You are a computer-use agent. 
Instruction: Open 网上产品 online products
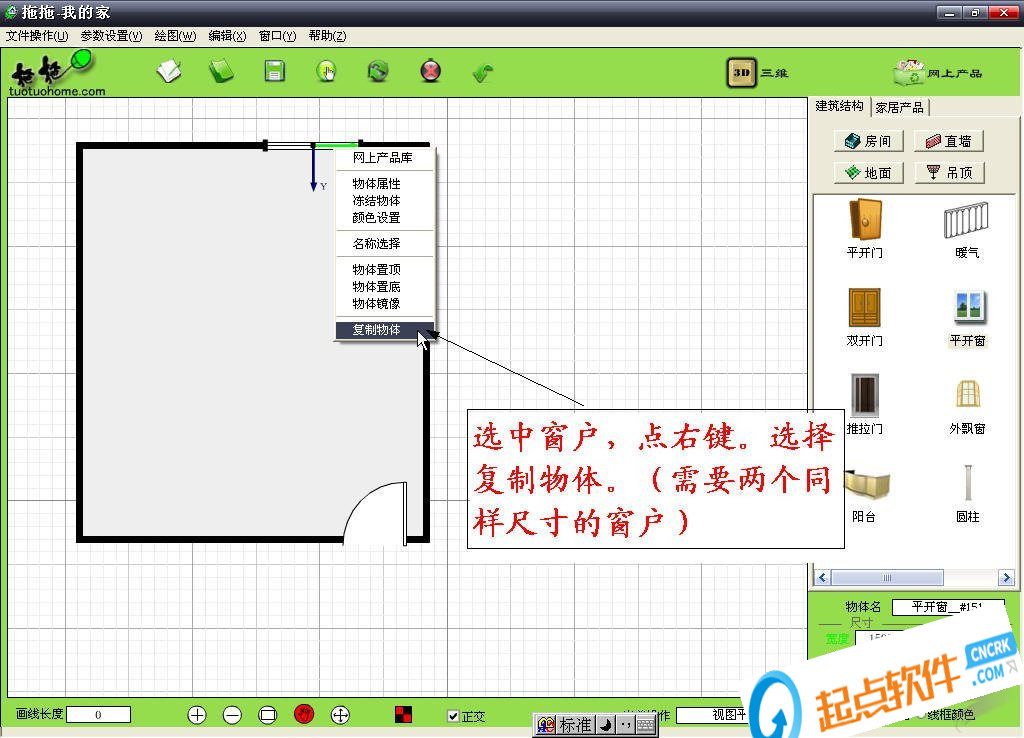coord(938,72)
